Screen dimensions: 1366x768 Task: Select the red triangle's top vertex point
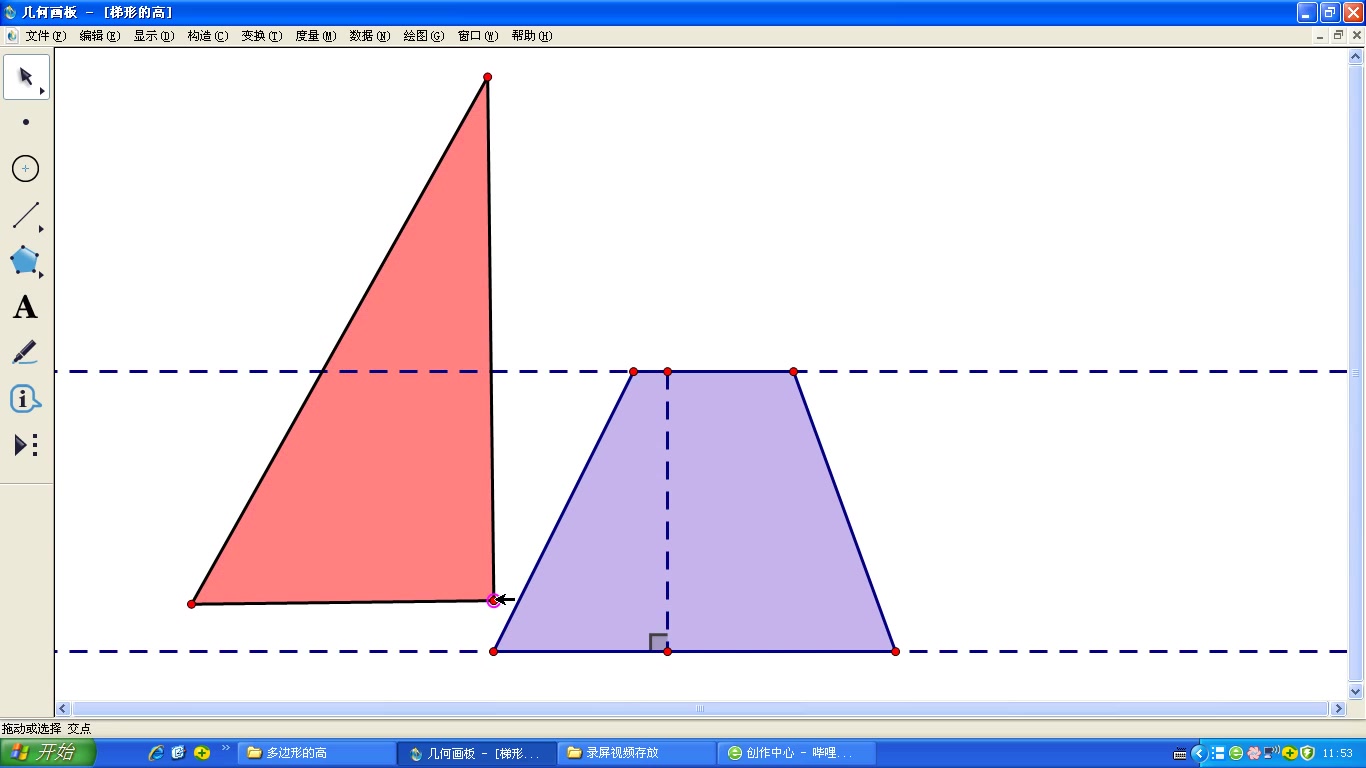pos(487,77)
